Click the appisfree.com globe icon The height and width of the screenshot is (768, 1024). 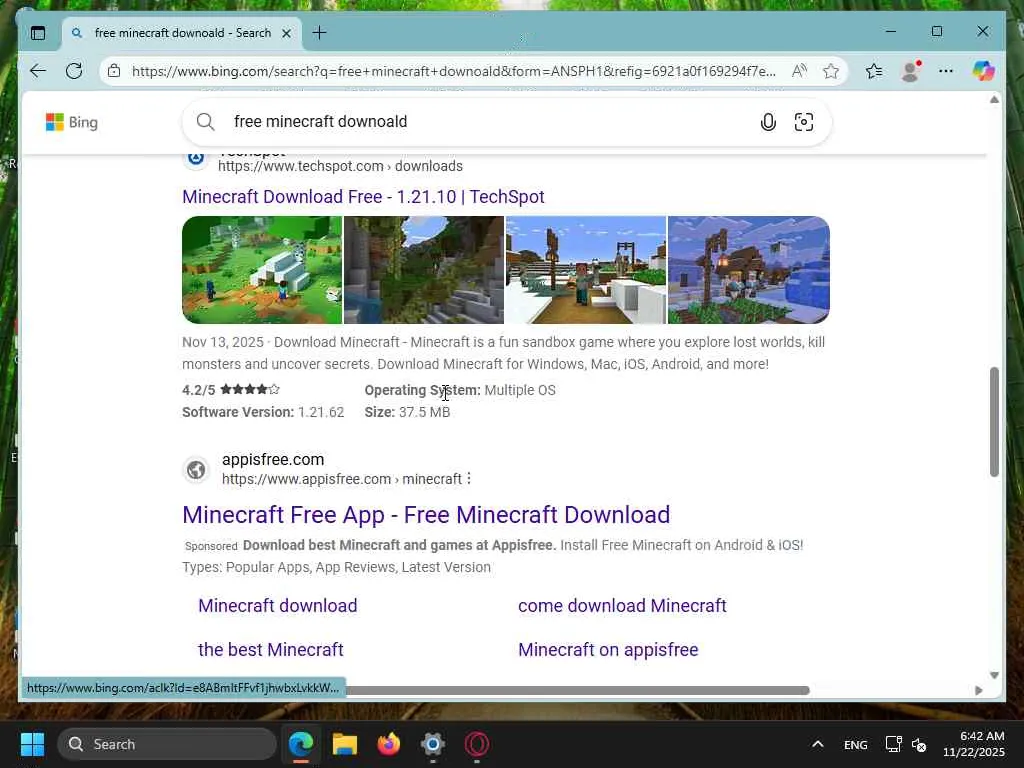(196, 470)
